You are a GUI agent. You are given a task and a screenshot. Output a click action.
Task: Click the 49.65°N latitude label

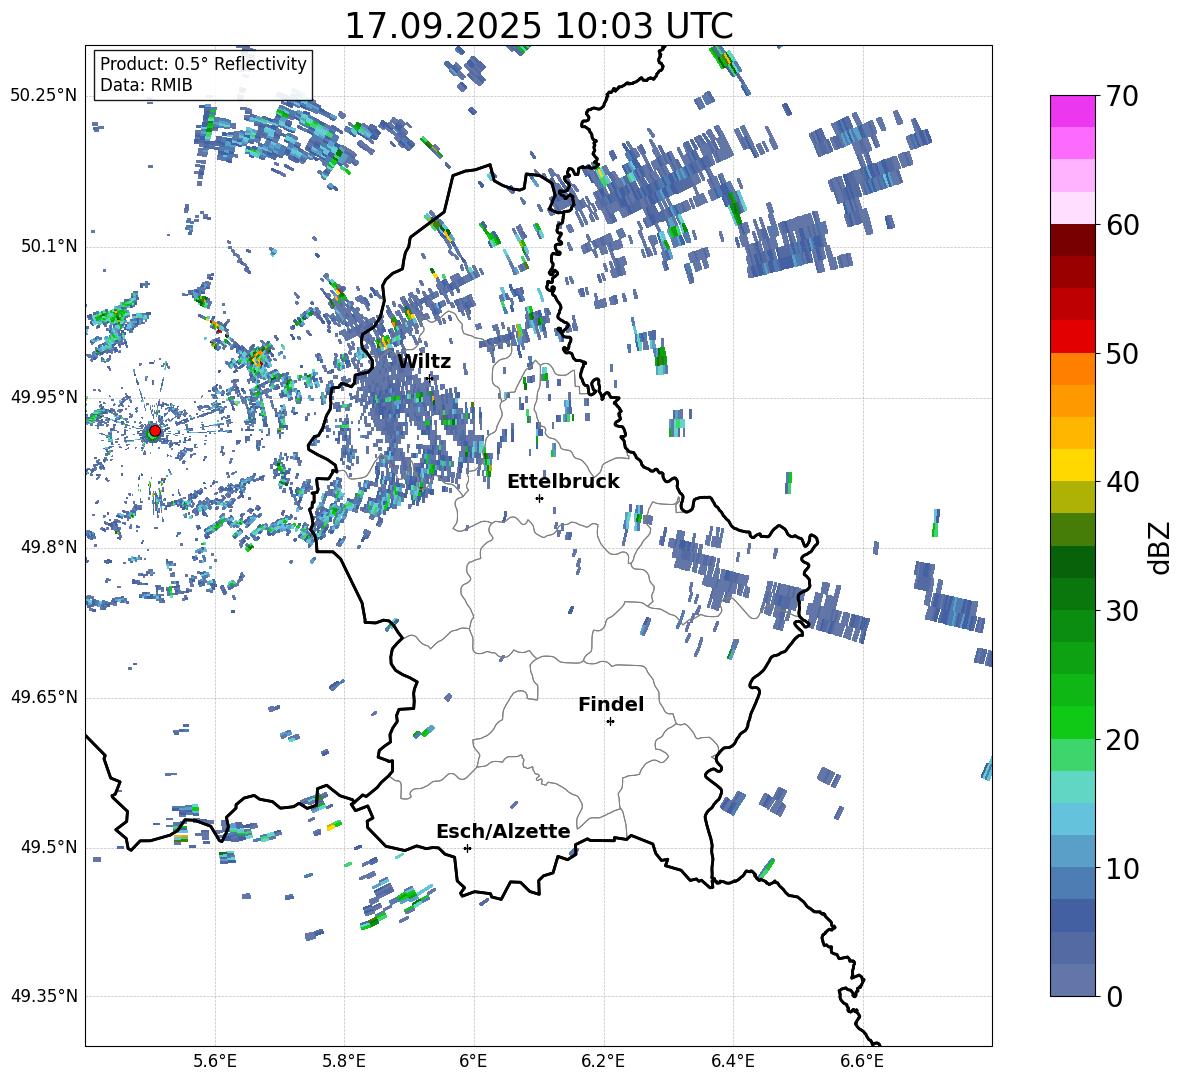(x=44, y=697)
